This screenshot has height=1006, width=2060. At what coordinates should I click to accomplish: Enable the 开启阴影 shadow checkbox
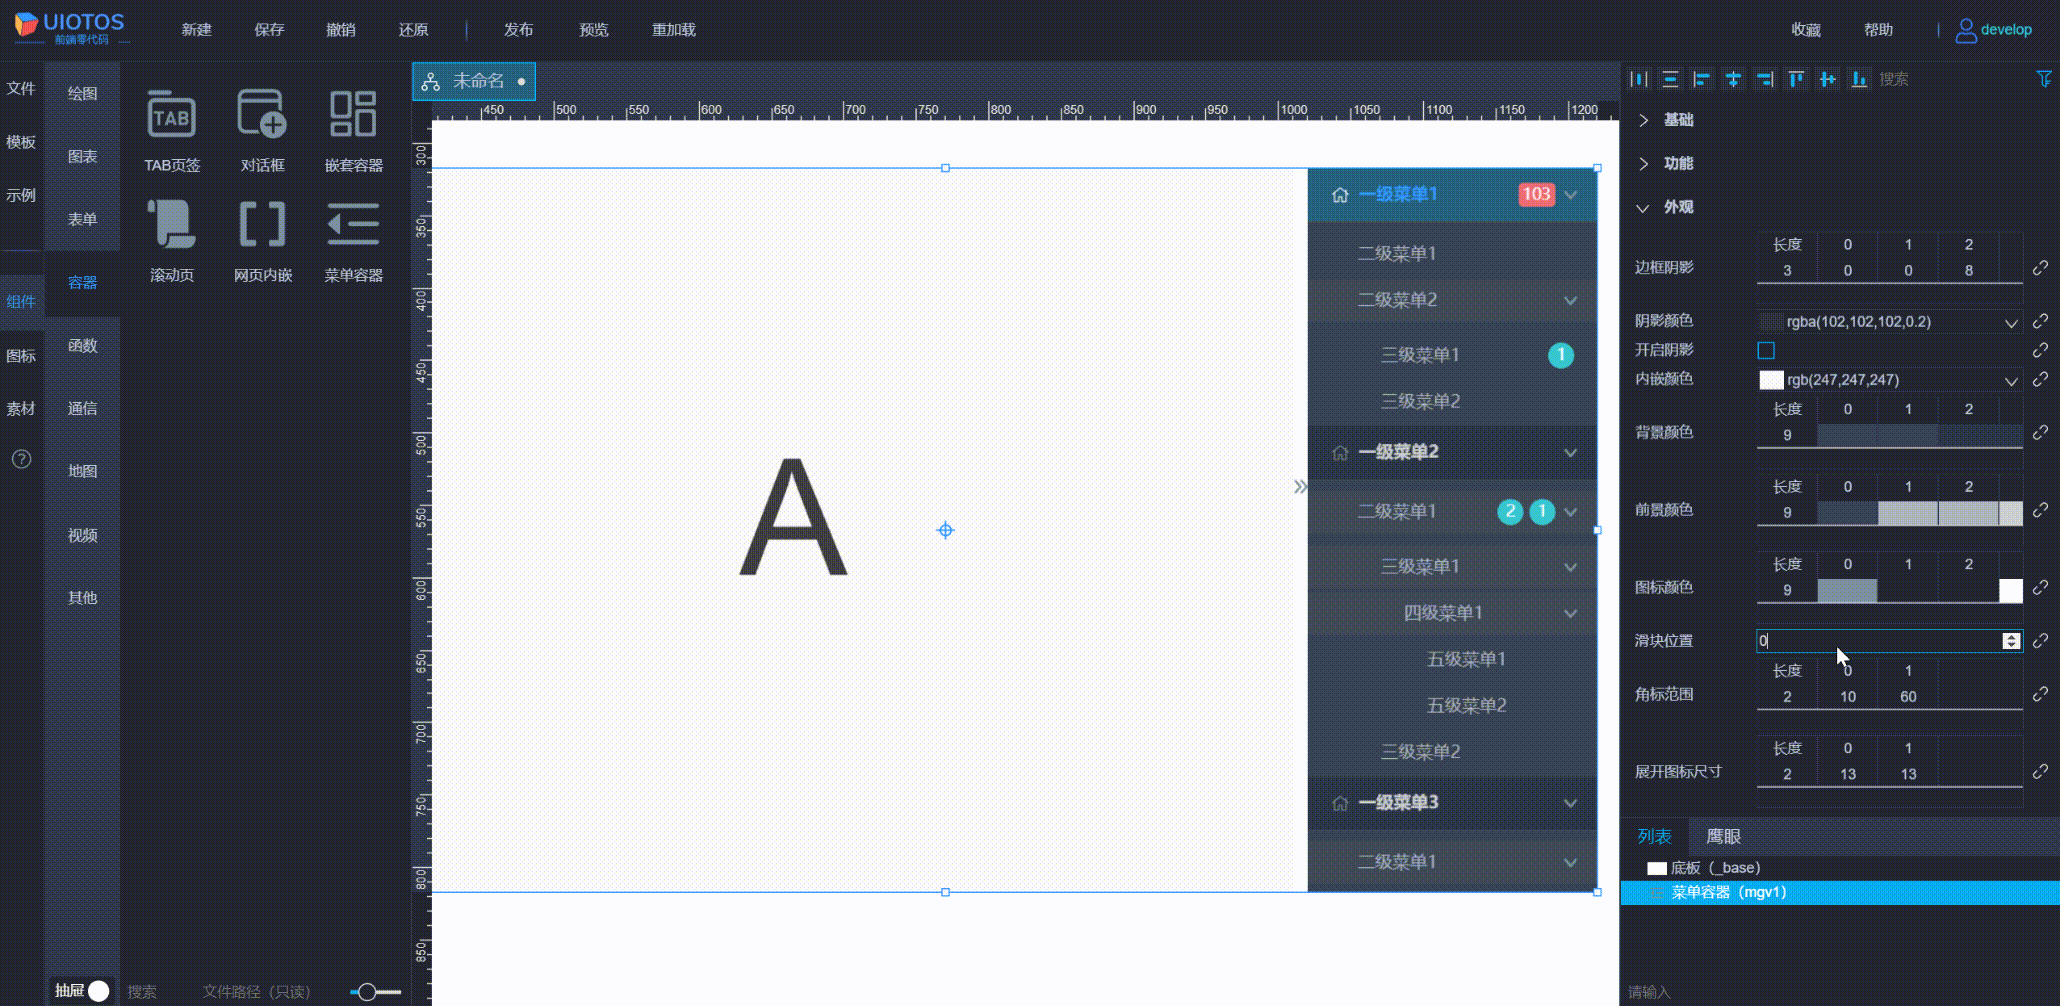[1766, 350]
